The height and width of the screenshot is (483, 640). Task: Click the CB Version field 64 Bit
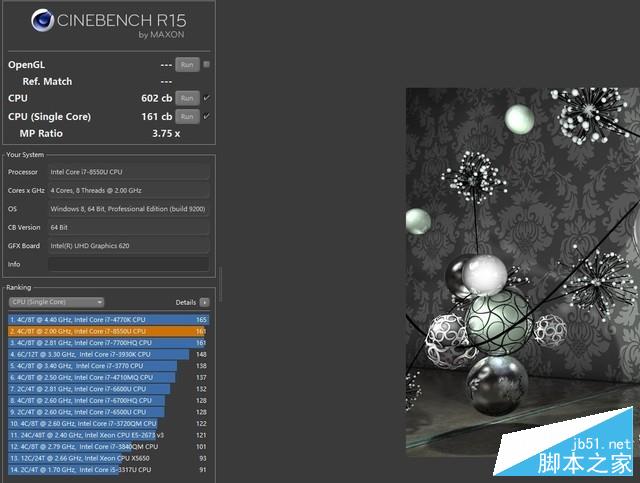[129, 227]
